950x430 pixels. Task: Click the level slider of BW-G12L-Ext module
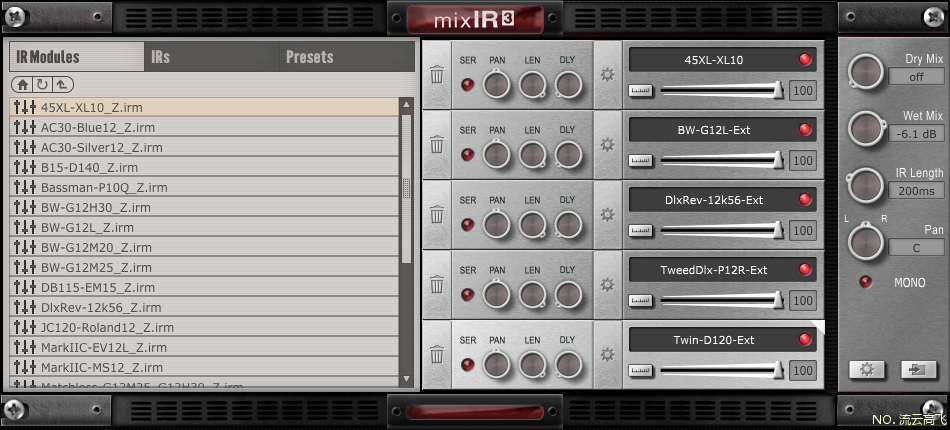coord(722,160)
